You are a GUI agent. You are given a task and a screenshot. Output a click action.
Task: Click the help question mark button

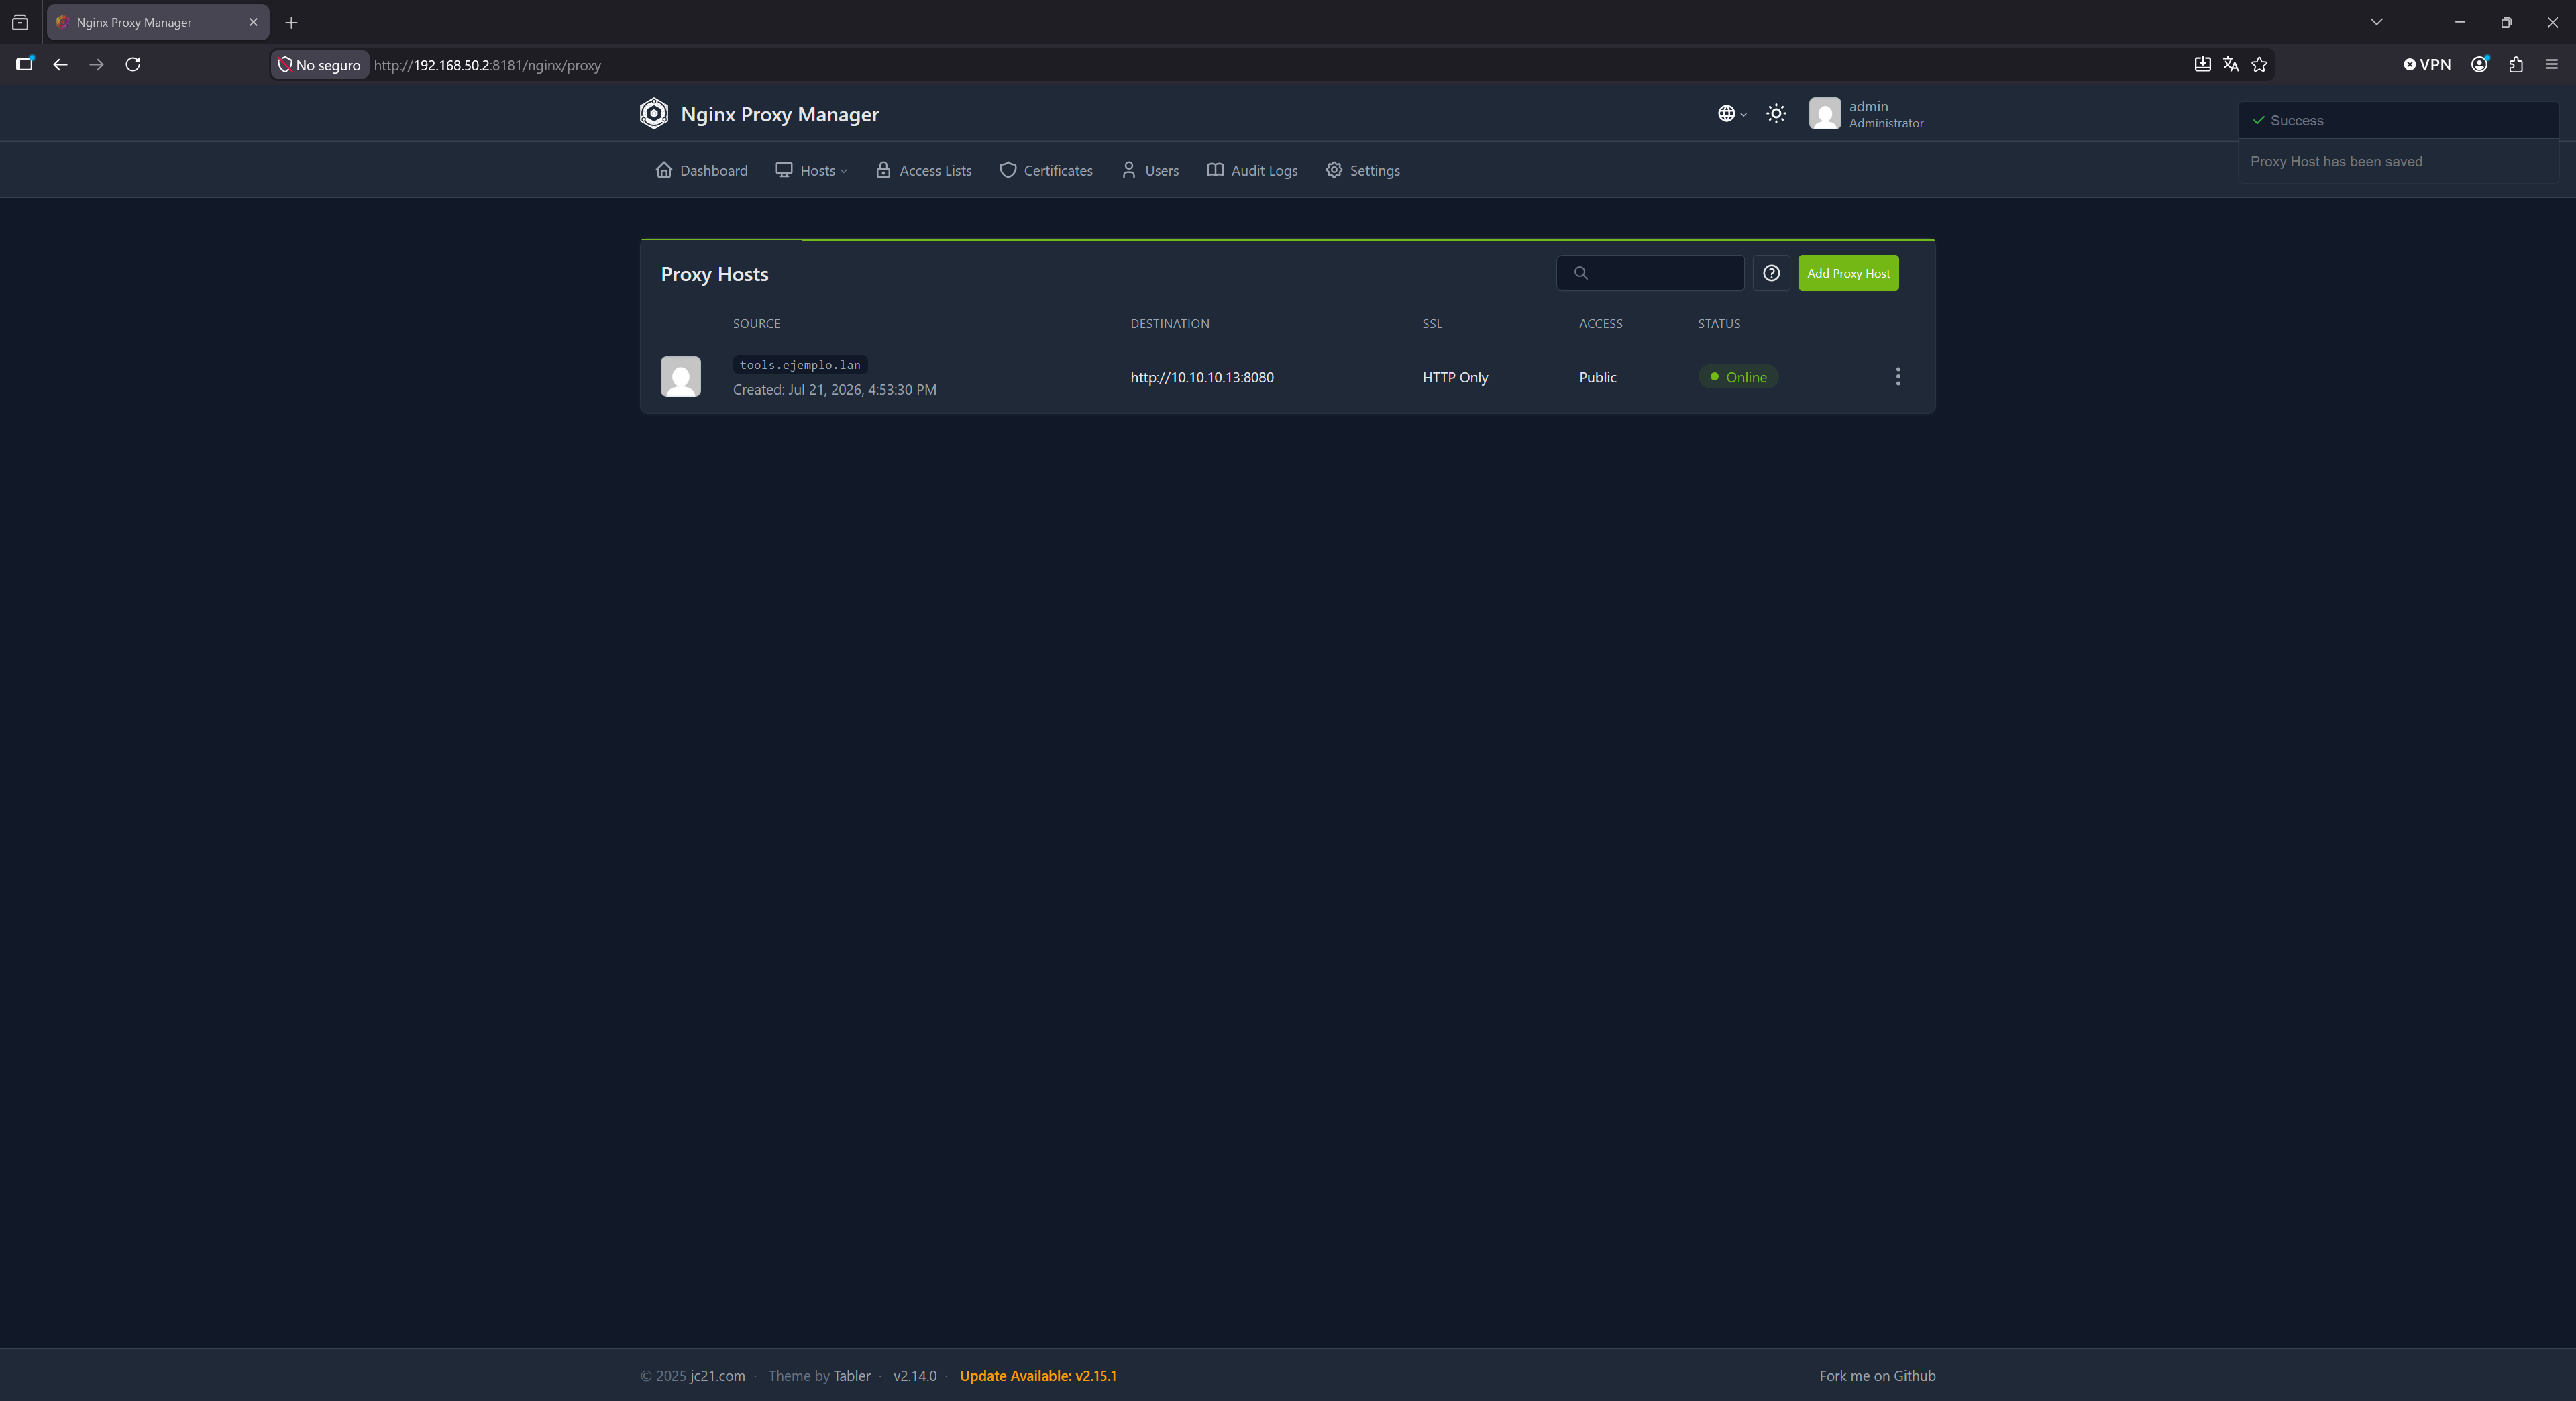click(x=1771, y=273)
